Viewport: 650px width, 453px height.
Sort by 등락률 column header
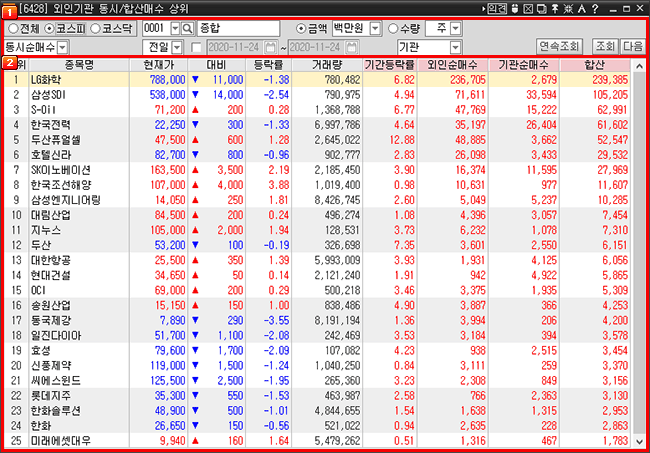[x=269, y=65]
